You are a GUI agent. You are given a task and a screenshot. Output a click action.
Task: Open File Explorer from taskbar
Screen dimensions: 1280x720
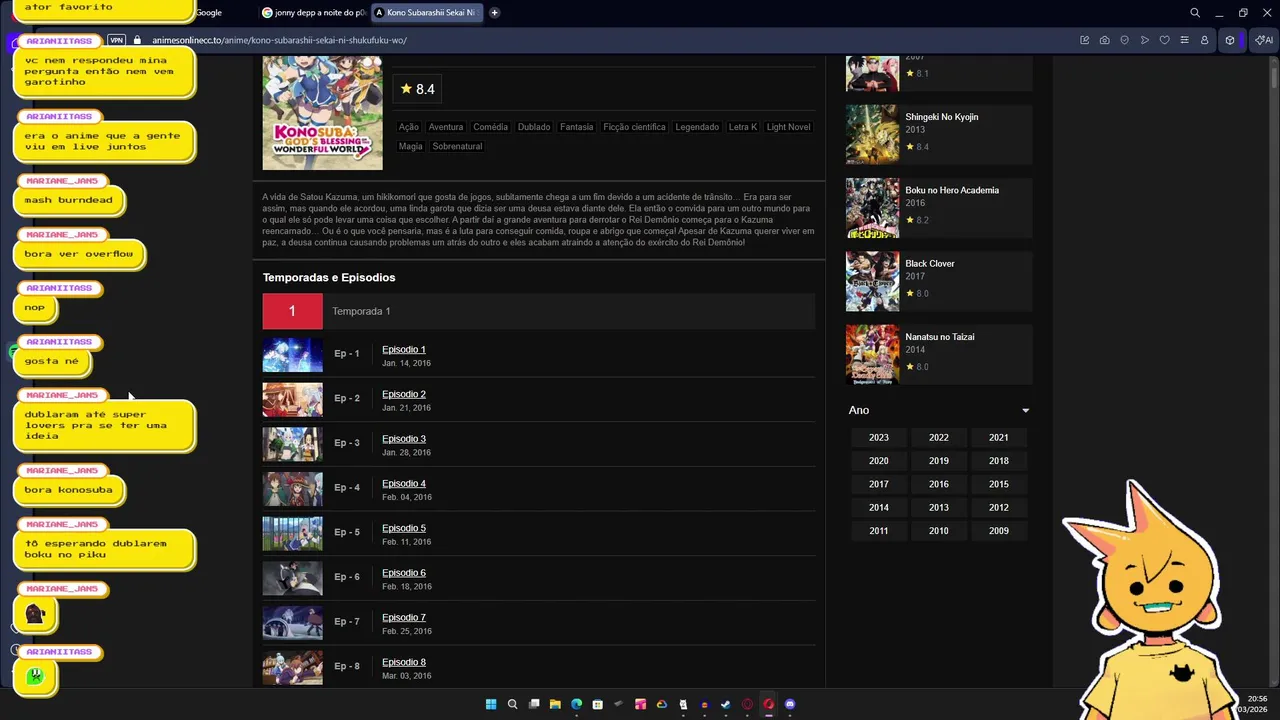555,704
